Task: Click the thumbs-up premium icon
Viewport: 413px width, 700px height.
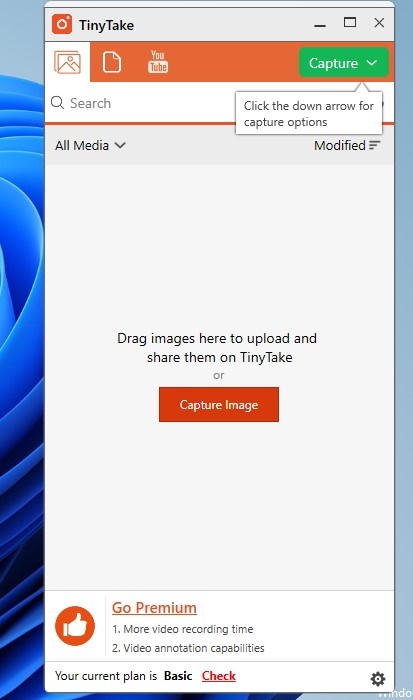Action: click(x=75, y=625)
